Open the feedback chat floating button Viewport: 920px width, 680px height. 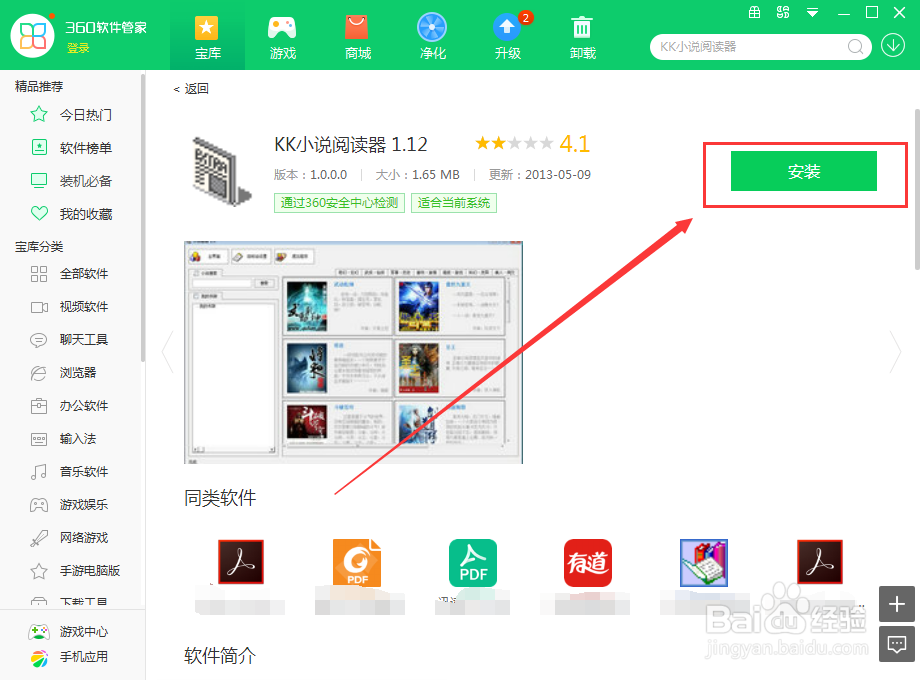(x=897, y=644)
